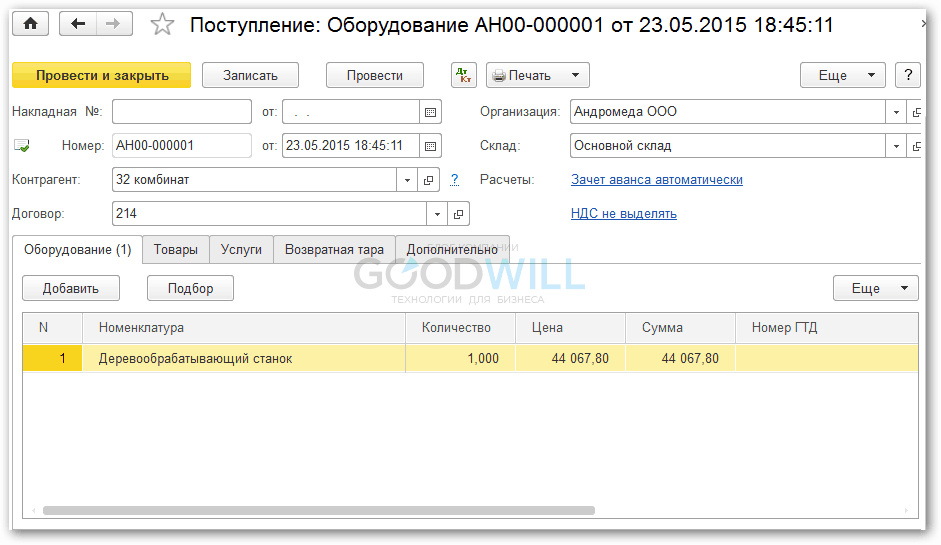Click Провести и закрыть button
Viewport: 941px width, 545px height.
click(101, 75)
